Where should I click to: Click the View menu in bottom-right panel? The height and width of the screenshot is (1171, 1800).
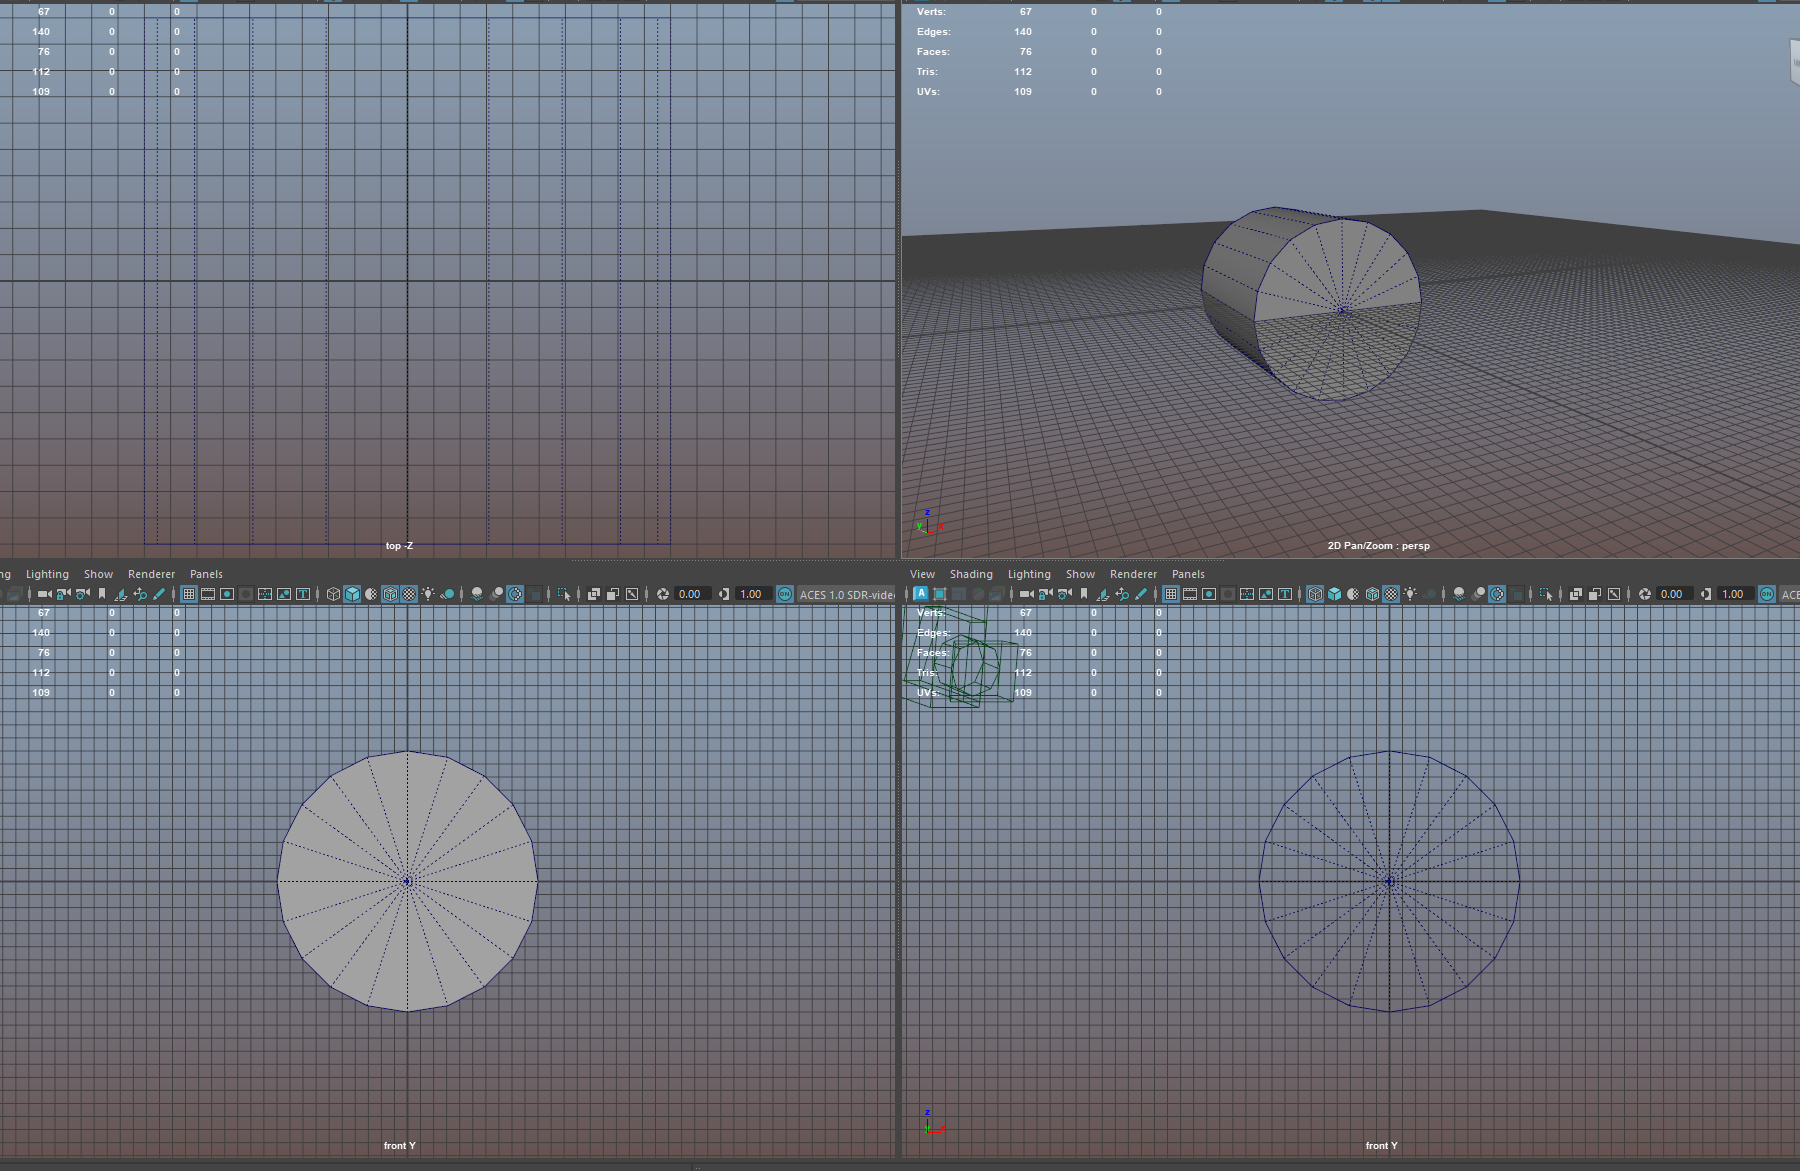tap(922, 574)
